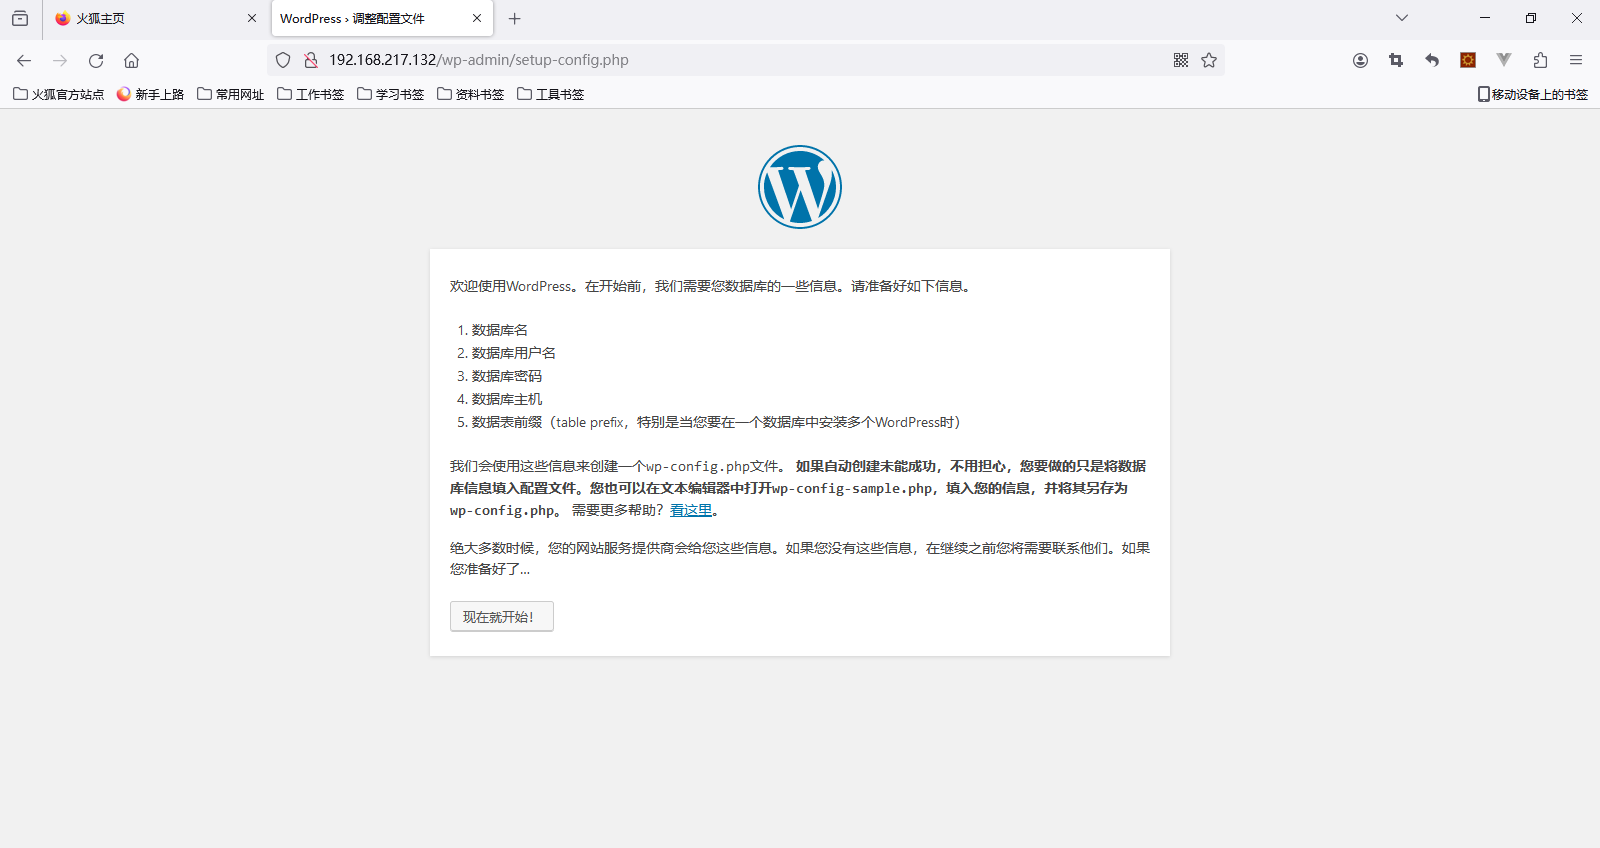The width and height of the screenshot is (1600, 848).
Task: Bookmark this page with the star icon
Action: [1209, 60]
